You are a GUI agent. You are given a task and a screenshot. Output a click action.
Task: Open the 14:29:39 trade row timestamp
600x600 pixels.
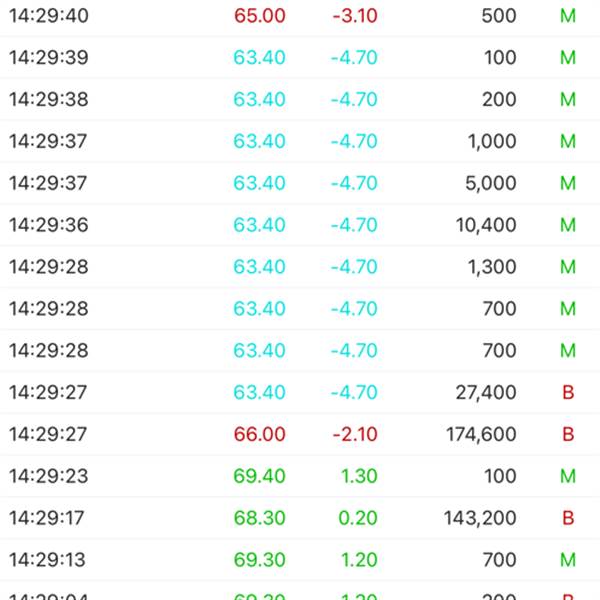[x=48, y=58]
